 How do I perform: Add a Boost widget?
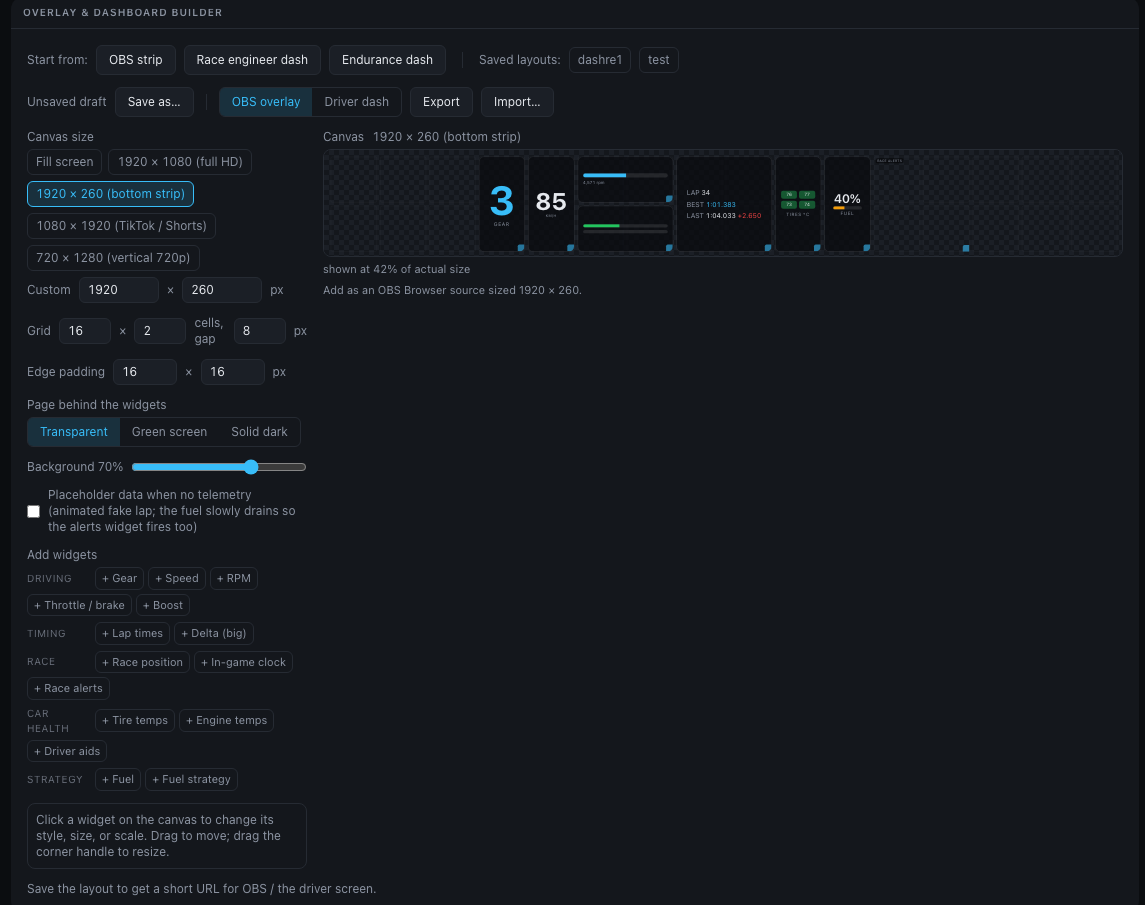(163, 606)
